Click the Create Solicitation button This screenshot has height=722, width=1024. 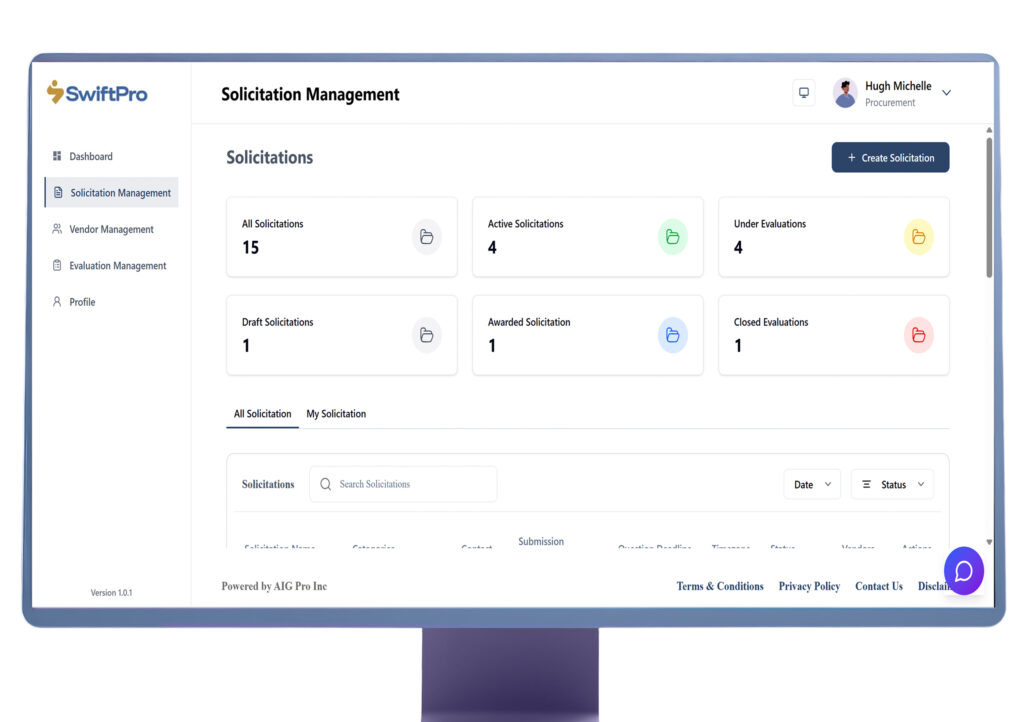coord(890,158)
